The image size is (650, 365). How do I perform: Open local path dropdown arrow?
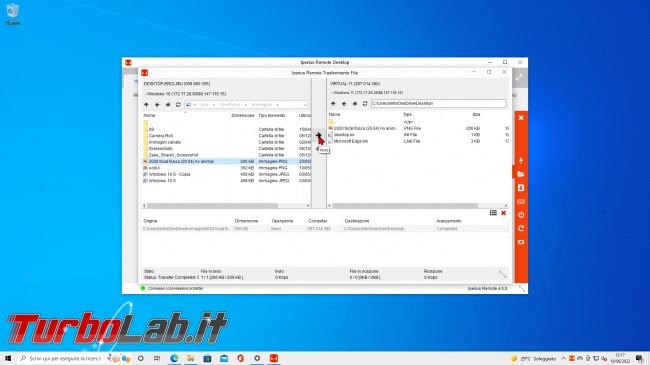(305, 105)
